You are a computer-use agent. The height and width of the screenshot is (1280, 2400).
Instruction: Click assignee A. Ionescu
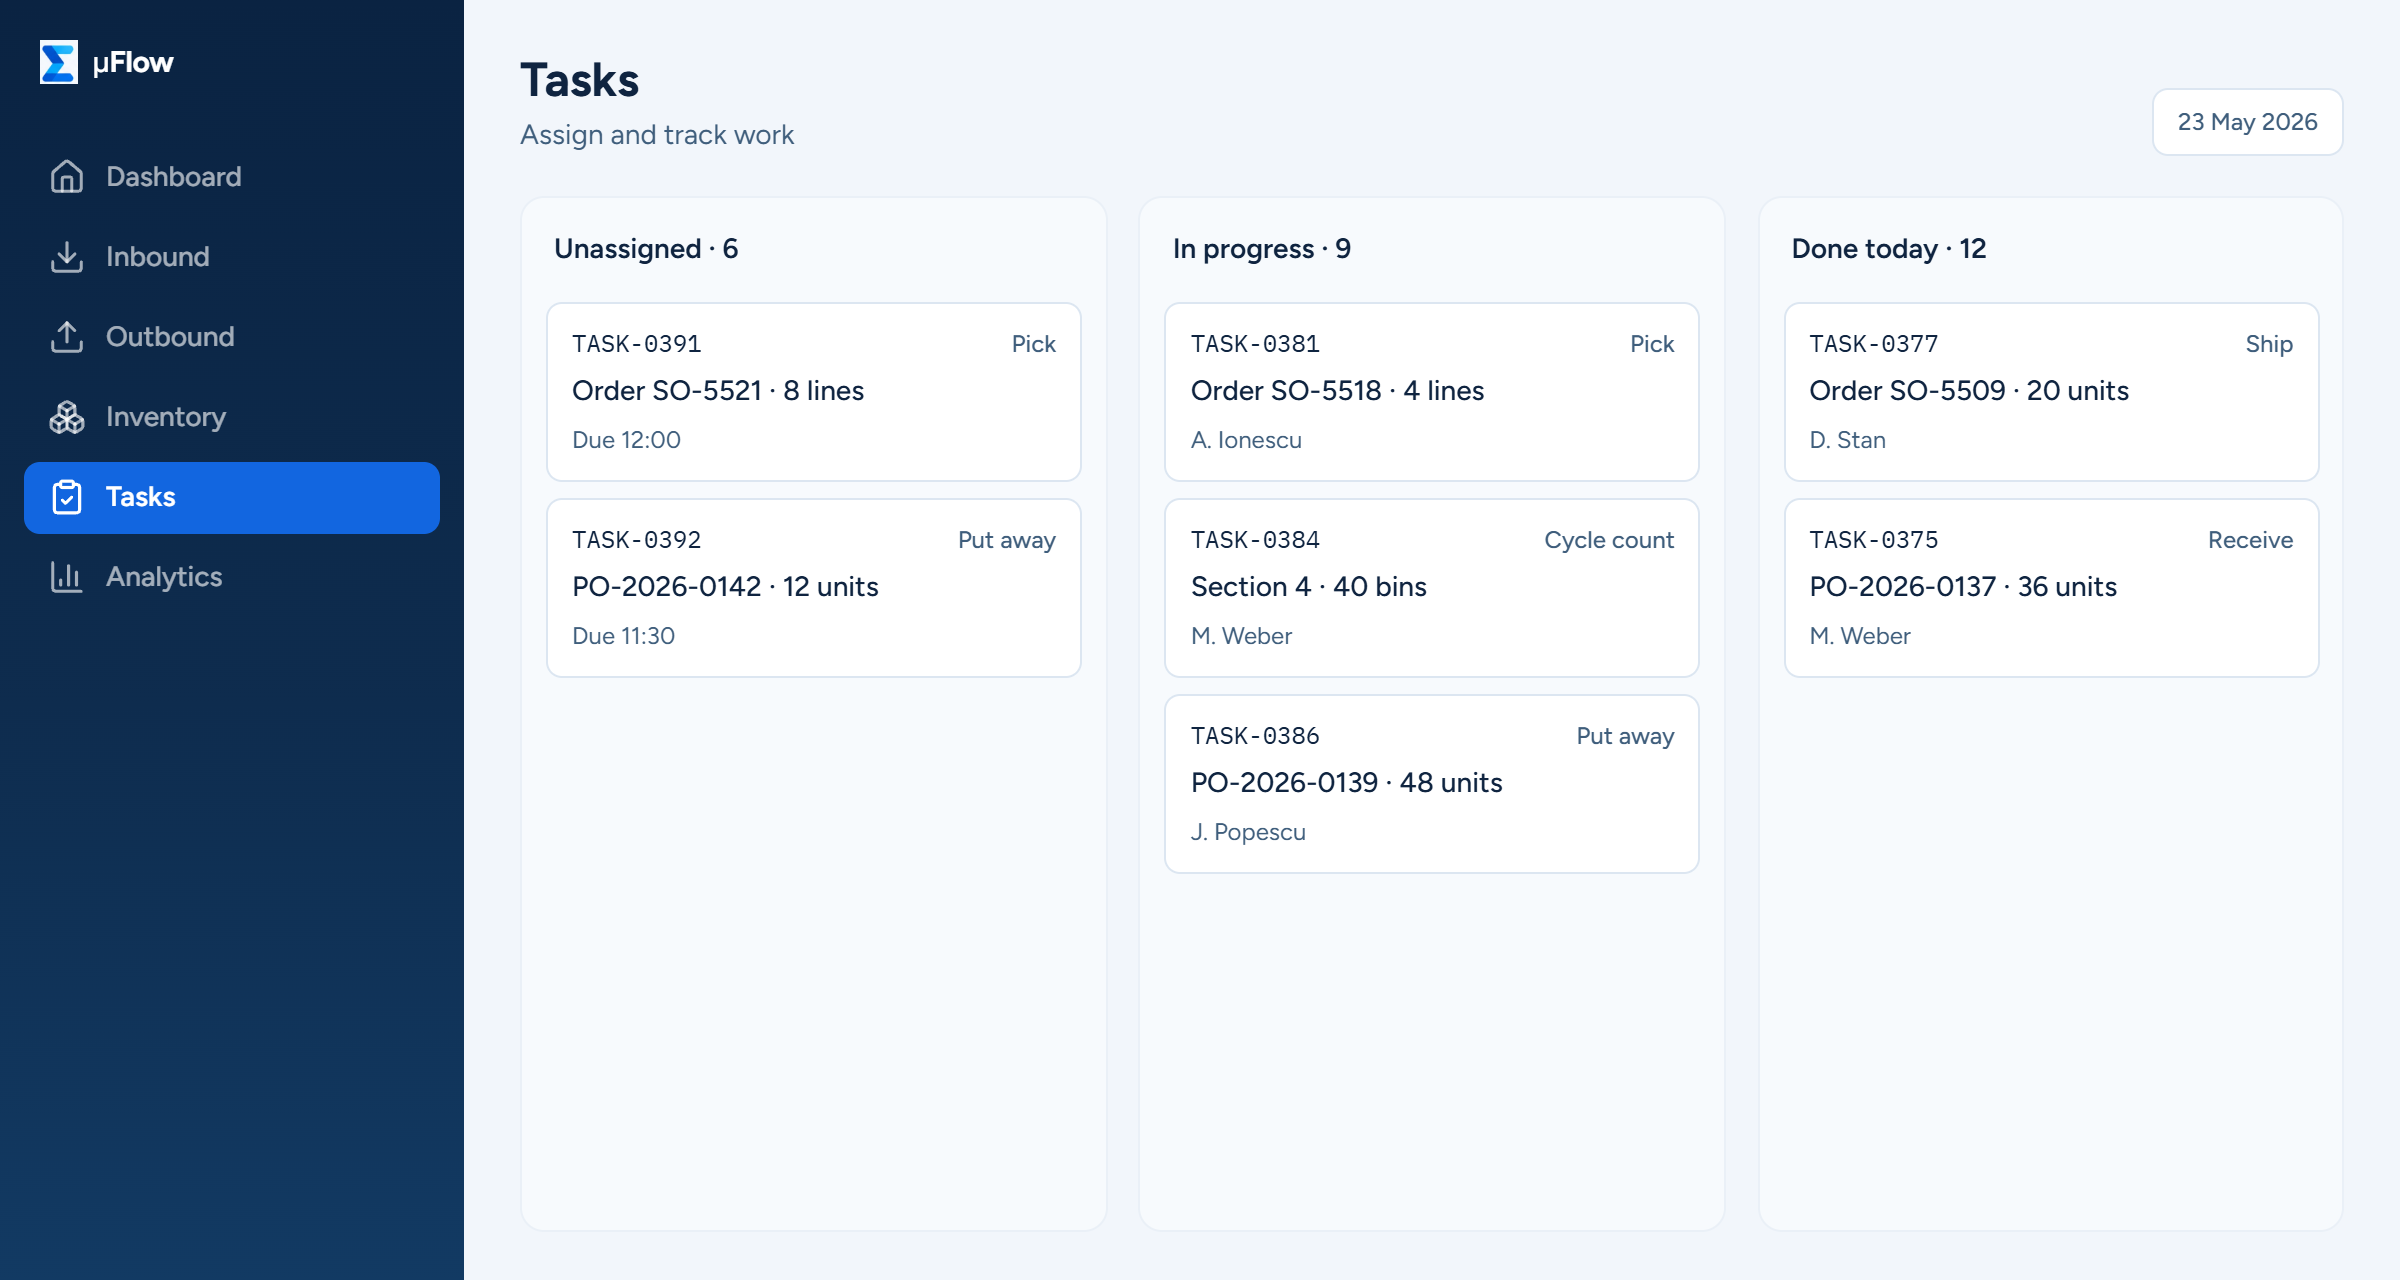1246,440
